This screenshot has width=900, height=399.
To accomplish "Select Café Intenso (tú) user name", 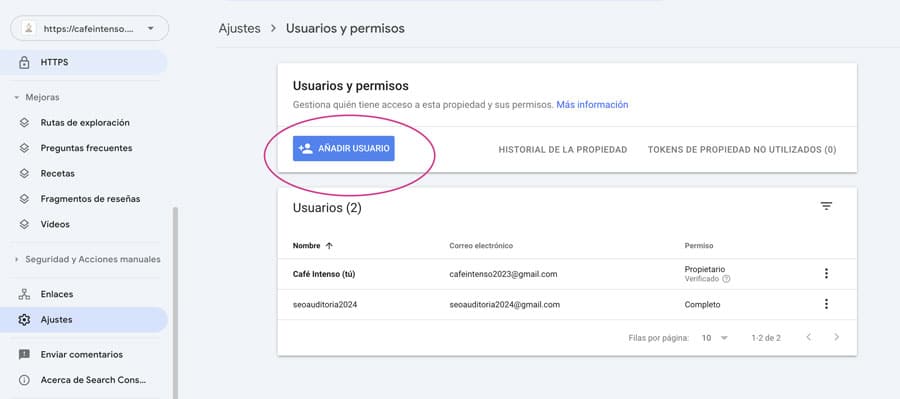I will point(324,274).
